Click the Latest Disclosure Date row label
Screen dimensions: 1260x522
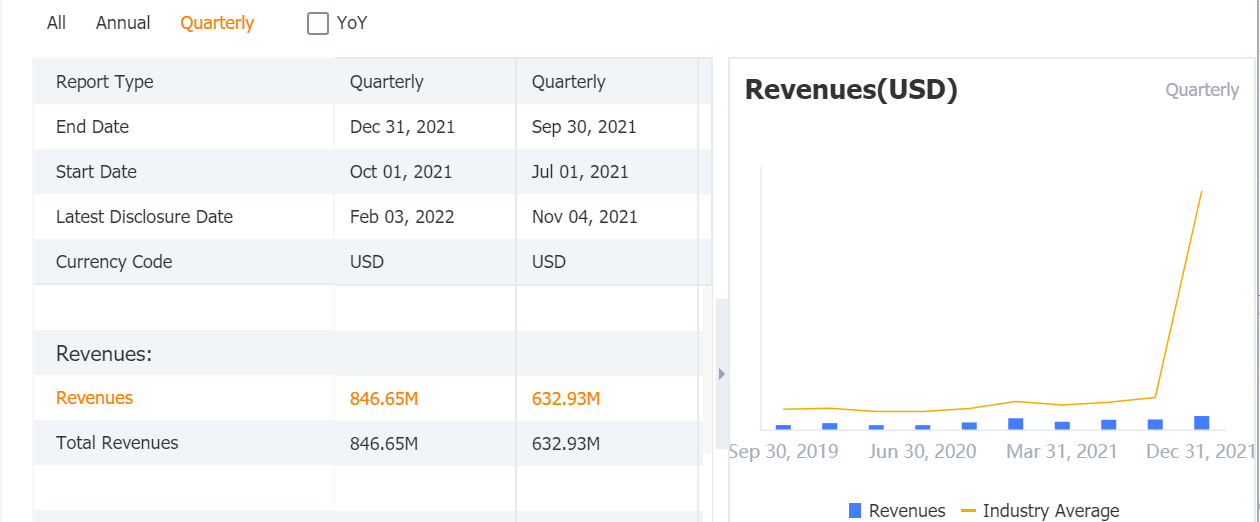tap(144, 217)
